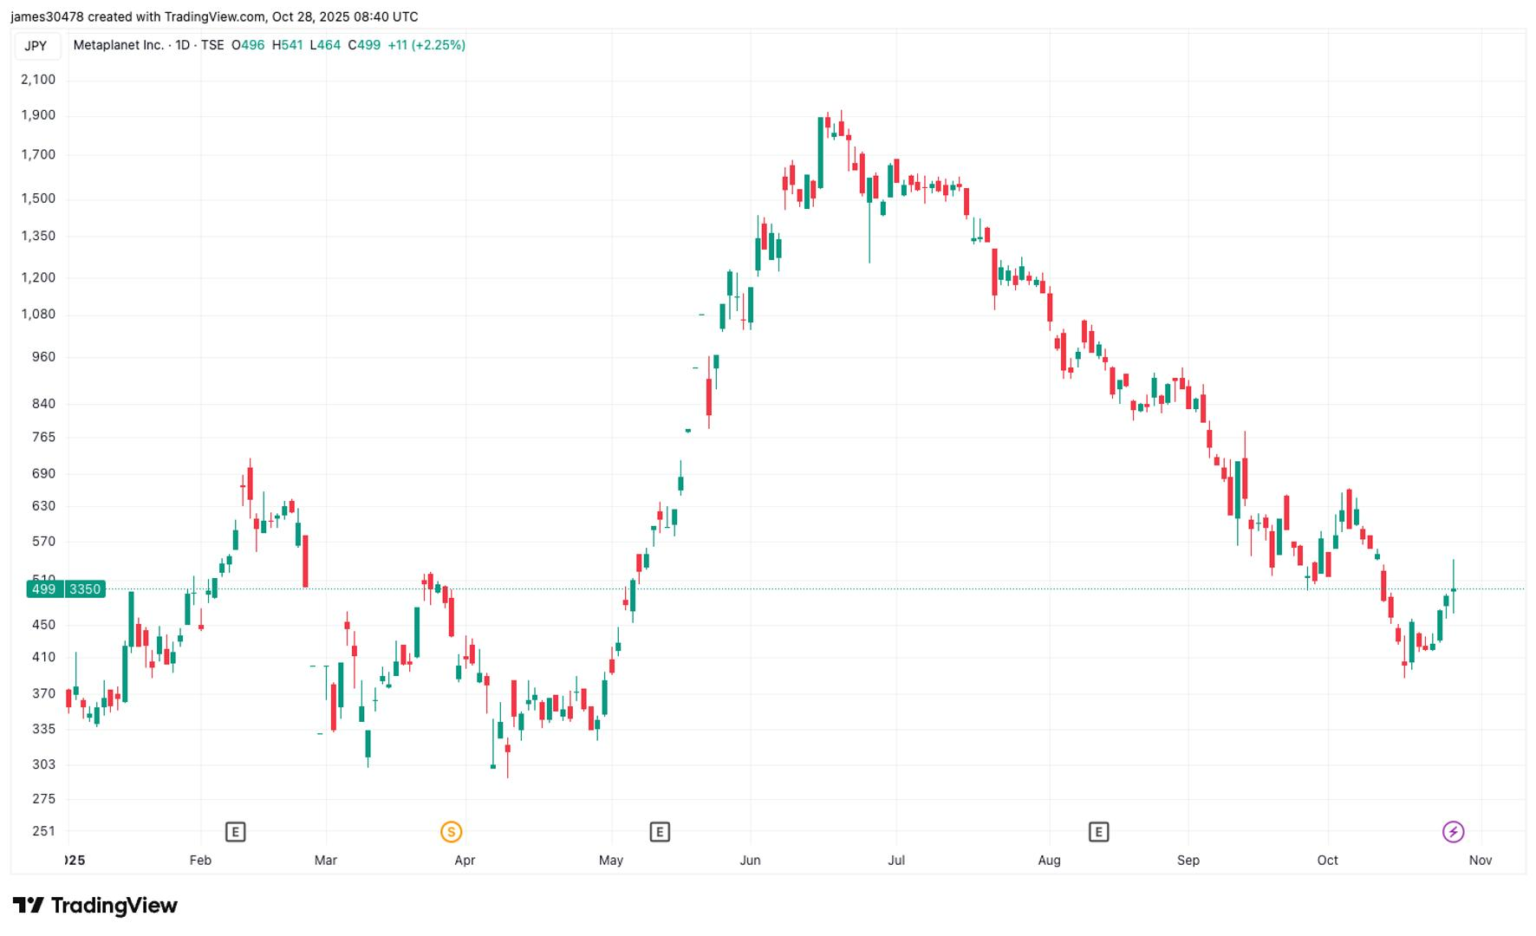Click the Oct label on the time axis

[1327, 860]
